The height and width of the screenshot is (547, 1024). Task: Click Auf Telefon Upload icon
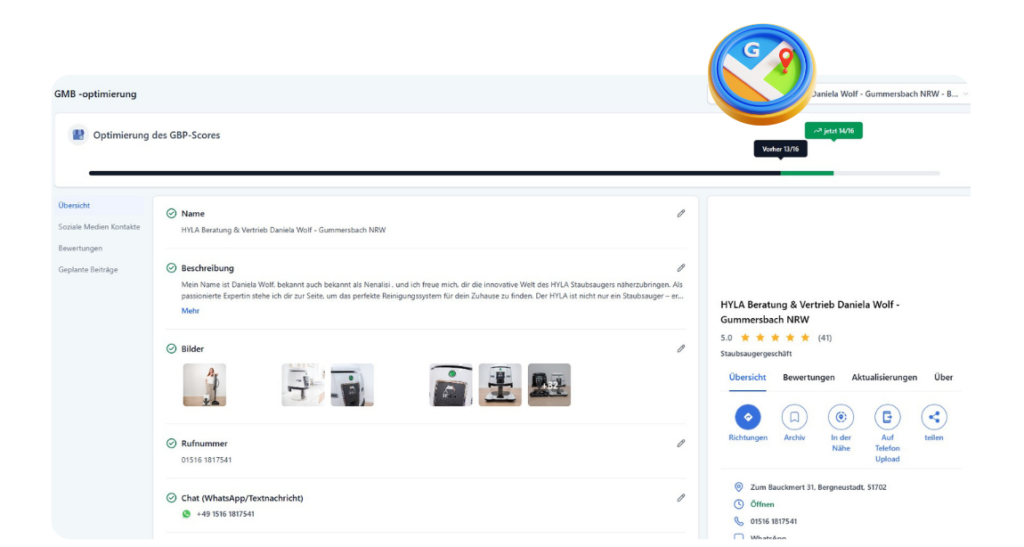click(x=887, y=417)
